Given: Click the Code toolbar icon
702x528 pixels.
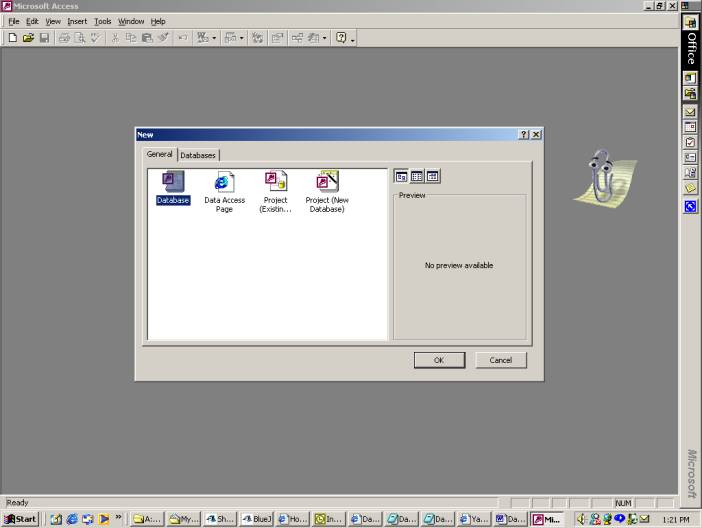Looking at the screenshot, I should coord(257,38).
